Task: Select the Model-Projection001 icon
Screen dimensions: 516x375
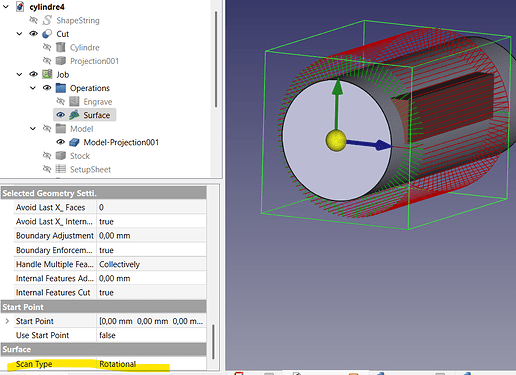Action: pyautogui.click(x=74, y=142)
